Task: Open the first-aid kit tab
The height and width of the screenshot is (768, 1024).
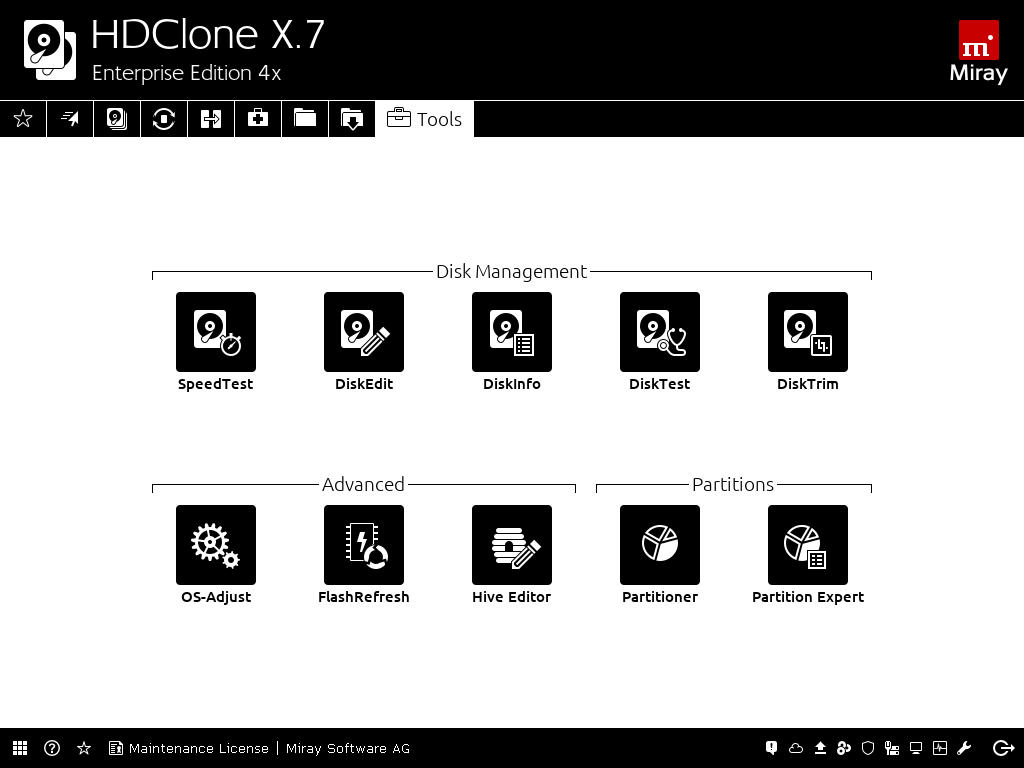Action: (x=258, y=119)
